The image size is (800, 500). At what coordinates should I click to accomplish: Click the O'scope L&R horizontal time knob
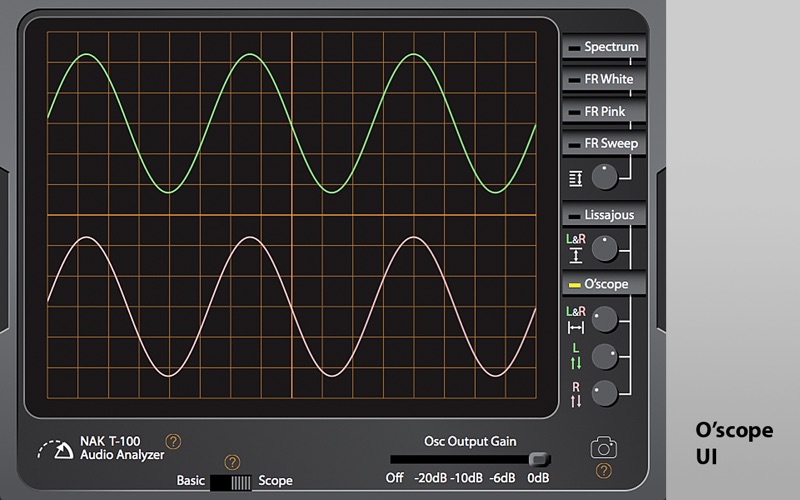point(605,320)
